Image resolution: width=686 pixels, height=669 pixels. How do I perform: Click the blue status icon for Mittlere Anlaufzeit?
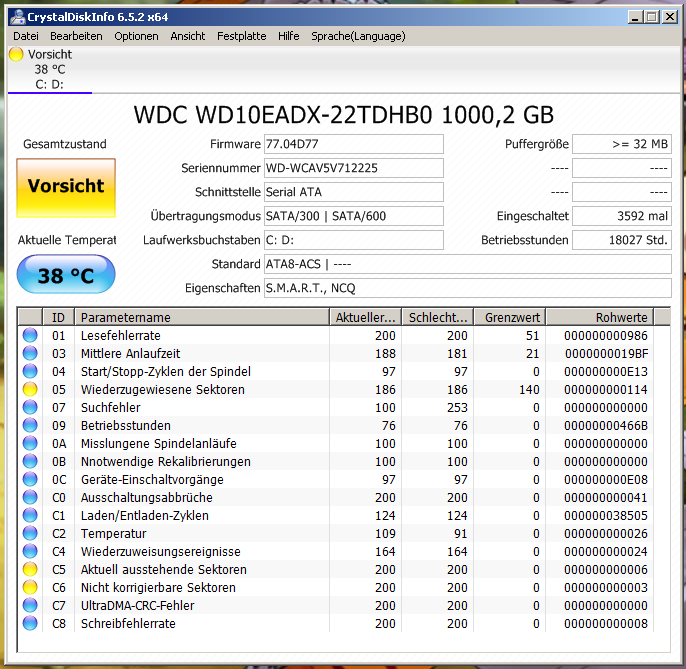(x=30, y=354)
